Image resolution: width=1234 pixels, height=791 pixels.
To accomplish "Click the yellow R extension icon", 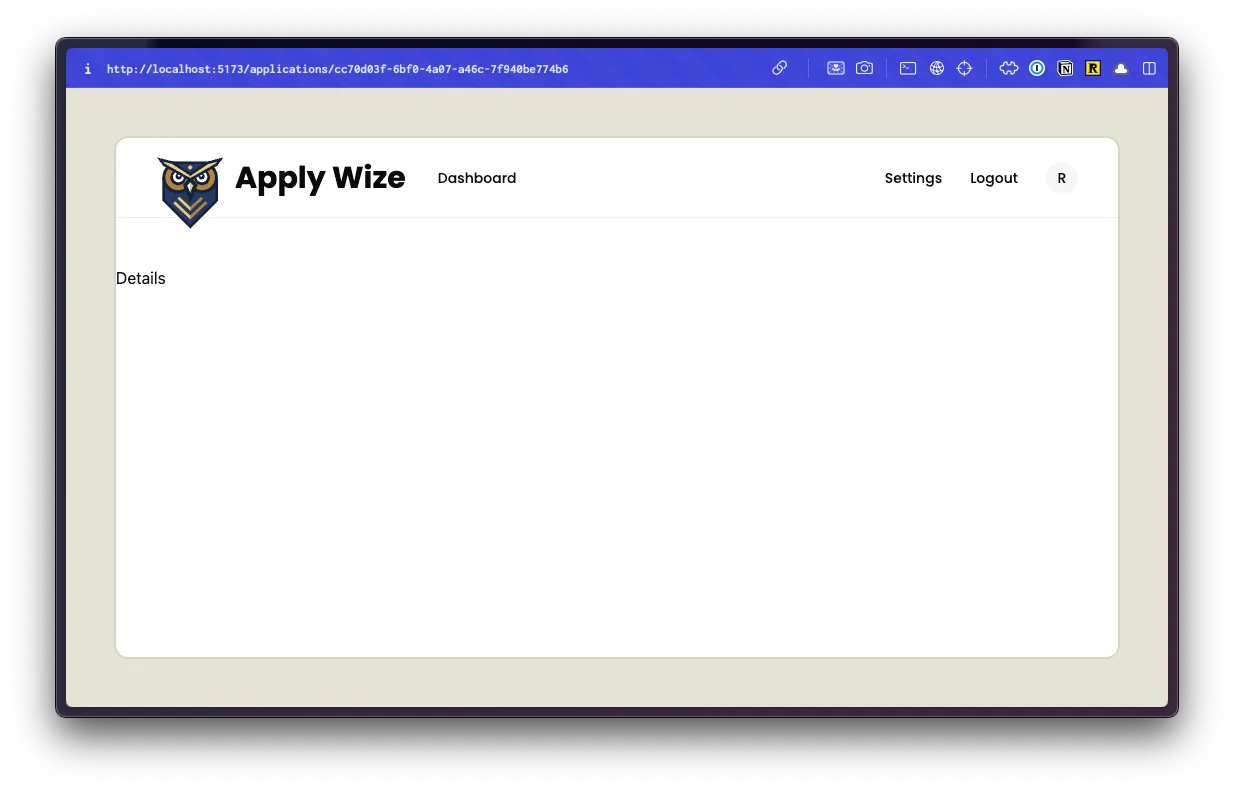I will (x=1093, y=68).
